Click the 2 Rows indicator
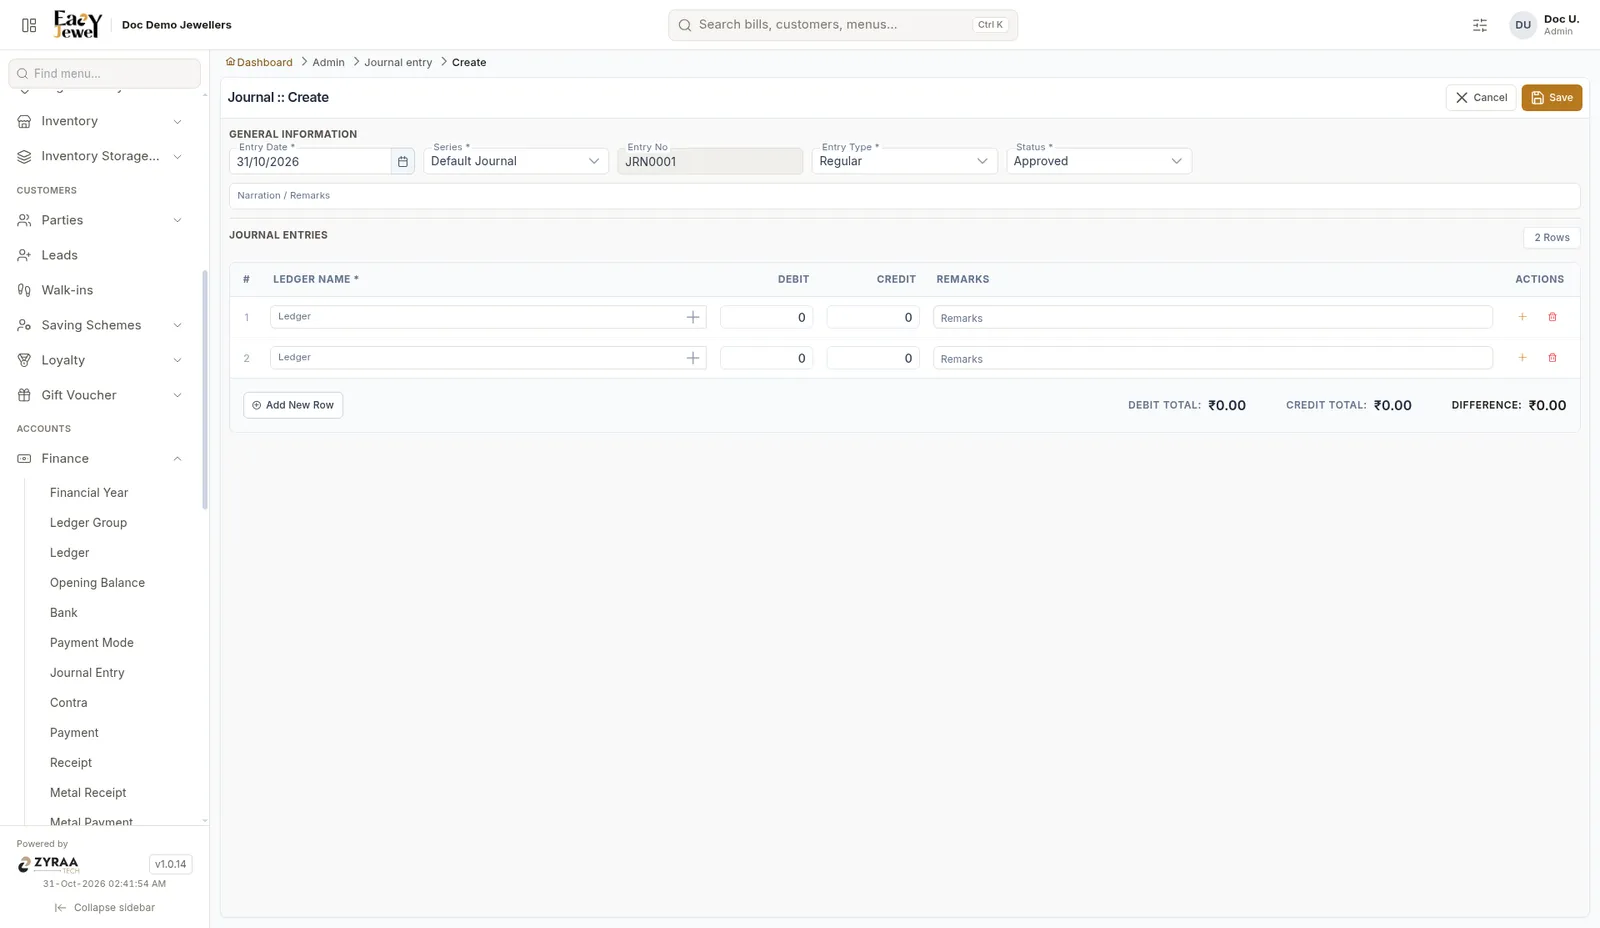 coord(1552,237)
